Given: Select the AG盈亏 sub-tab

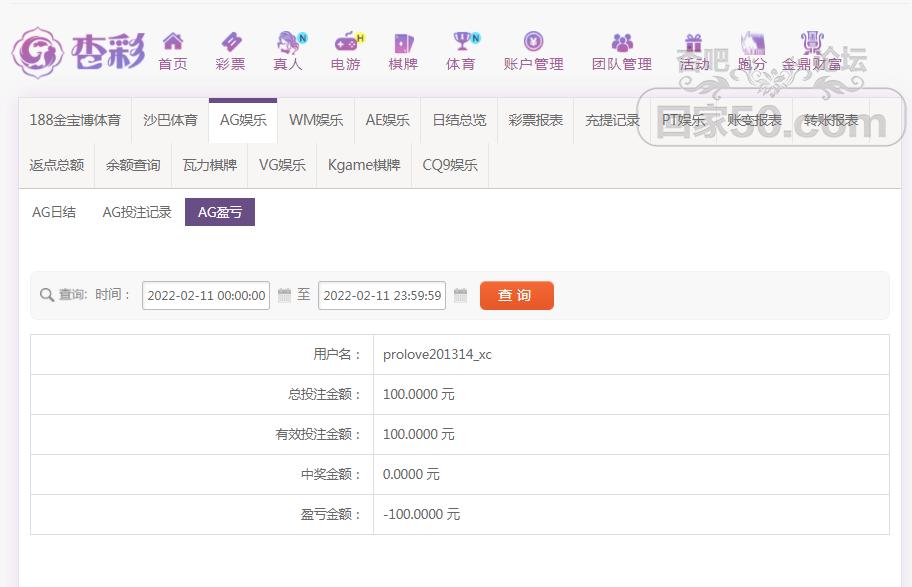Looking at the screenshot, I should [x=220, y=212].
